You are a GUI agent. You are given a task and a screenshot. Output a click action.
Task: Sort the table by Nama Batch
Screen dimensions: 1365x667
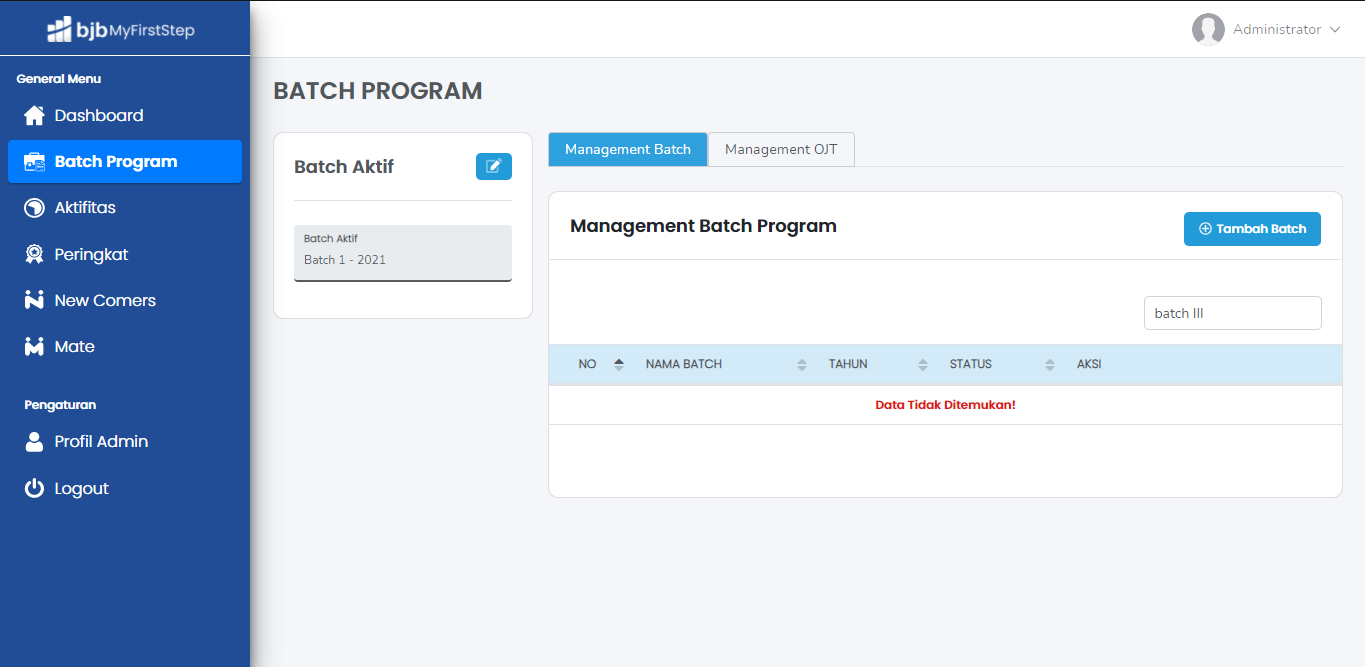point(801,364)
